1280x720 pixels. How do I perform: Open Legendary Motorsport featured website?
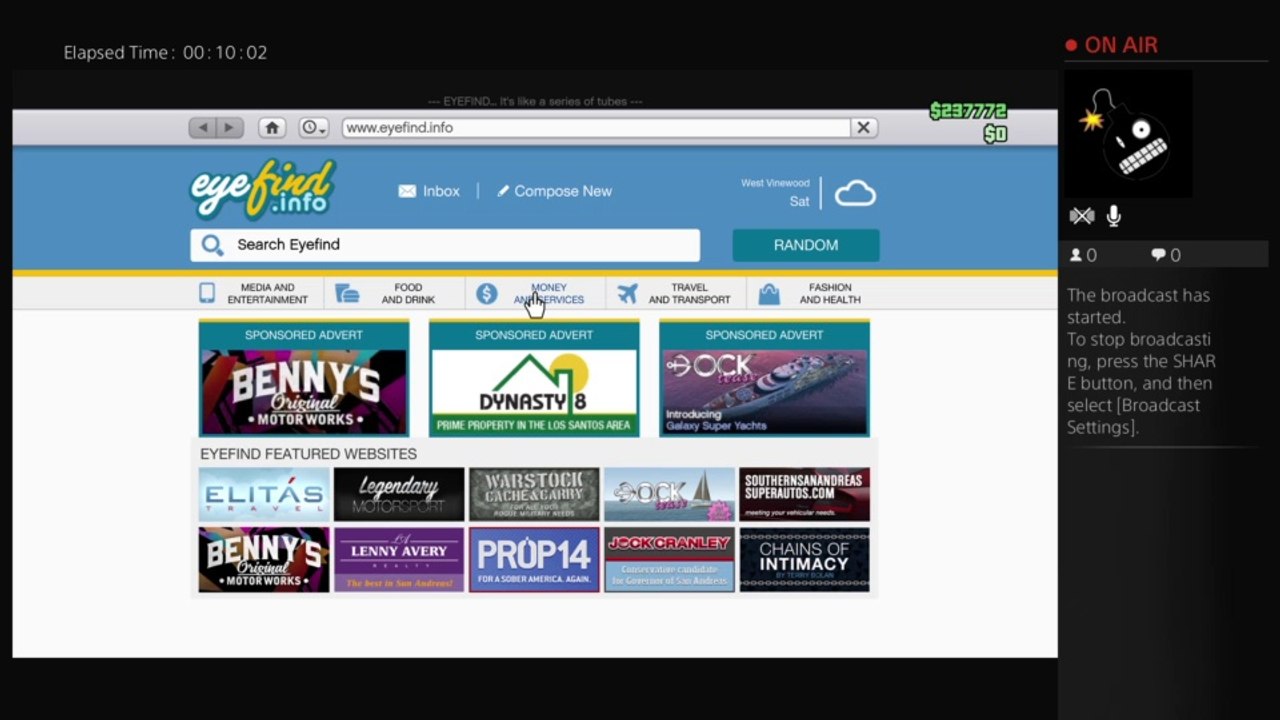click(399, 494)
